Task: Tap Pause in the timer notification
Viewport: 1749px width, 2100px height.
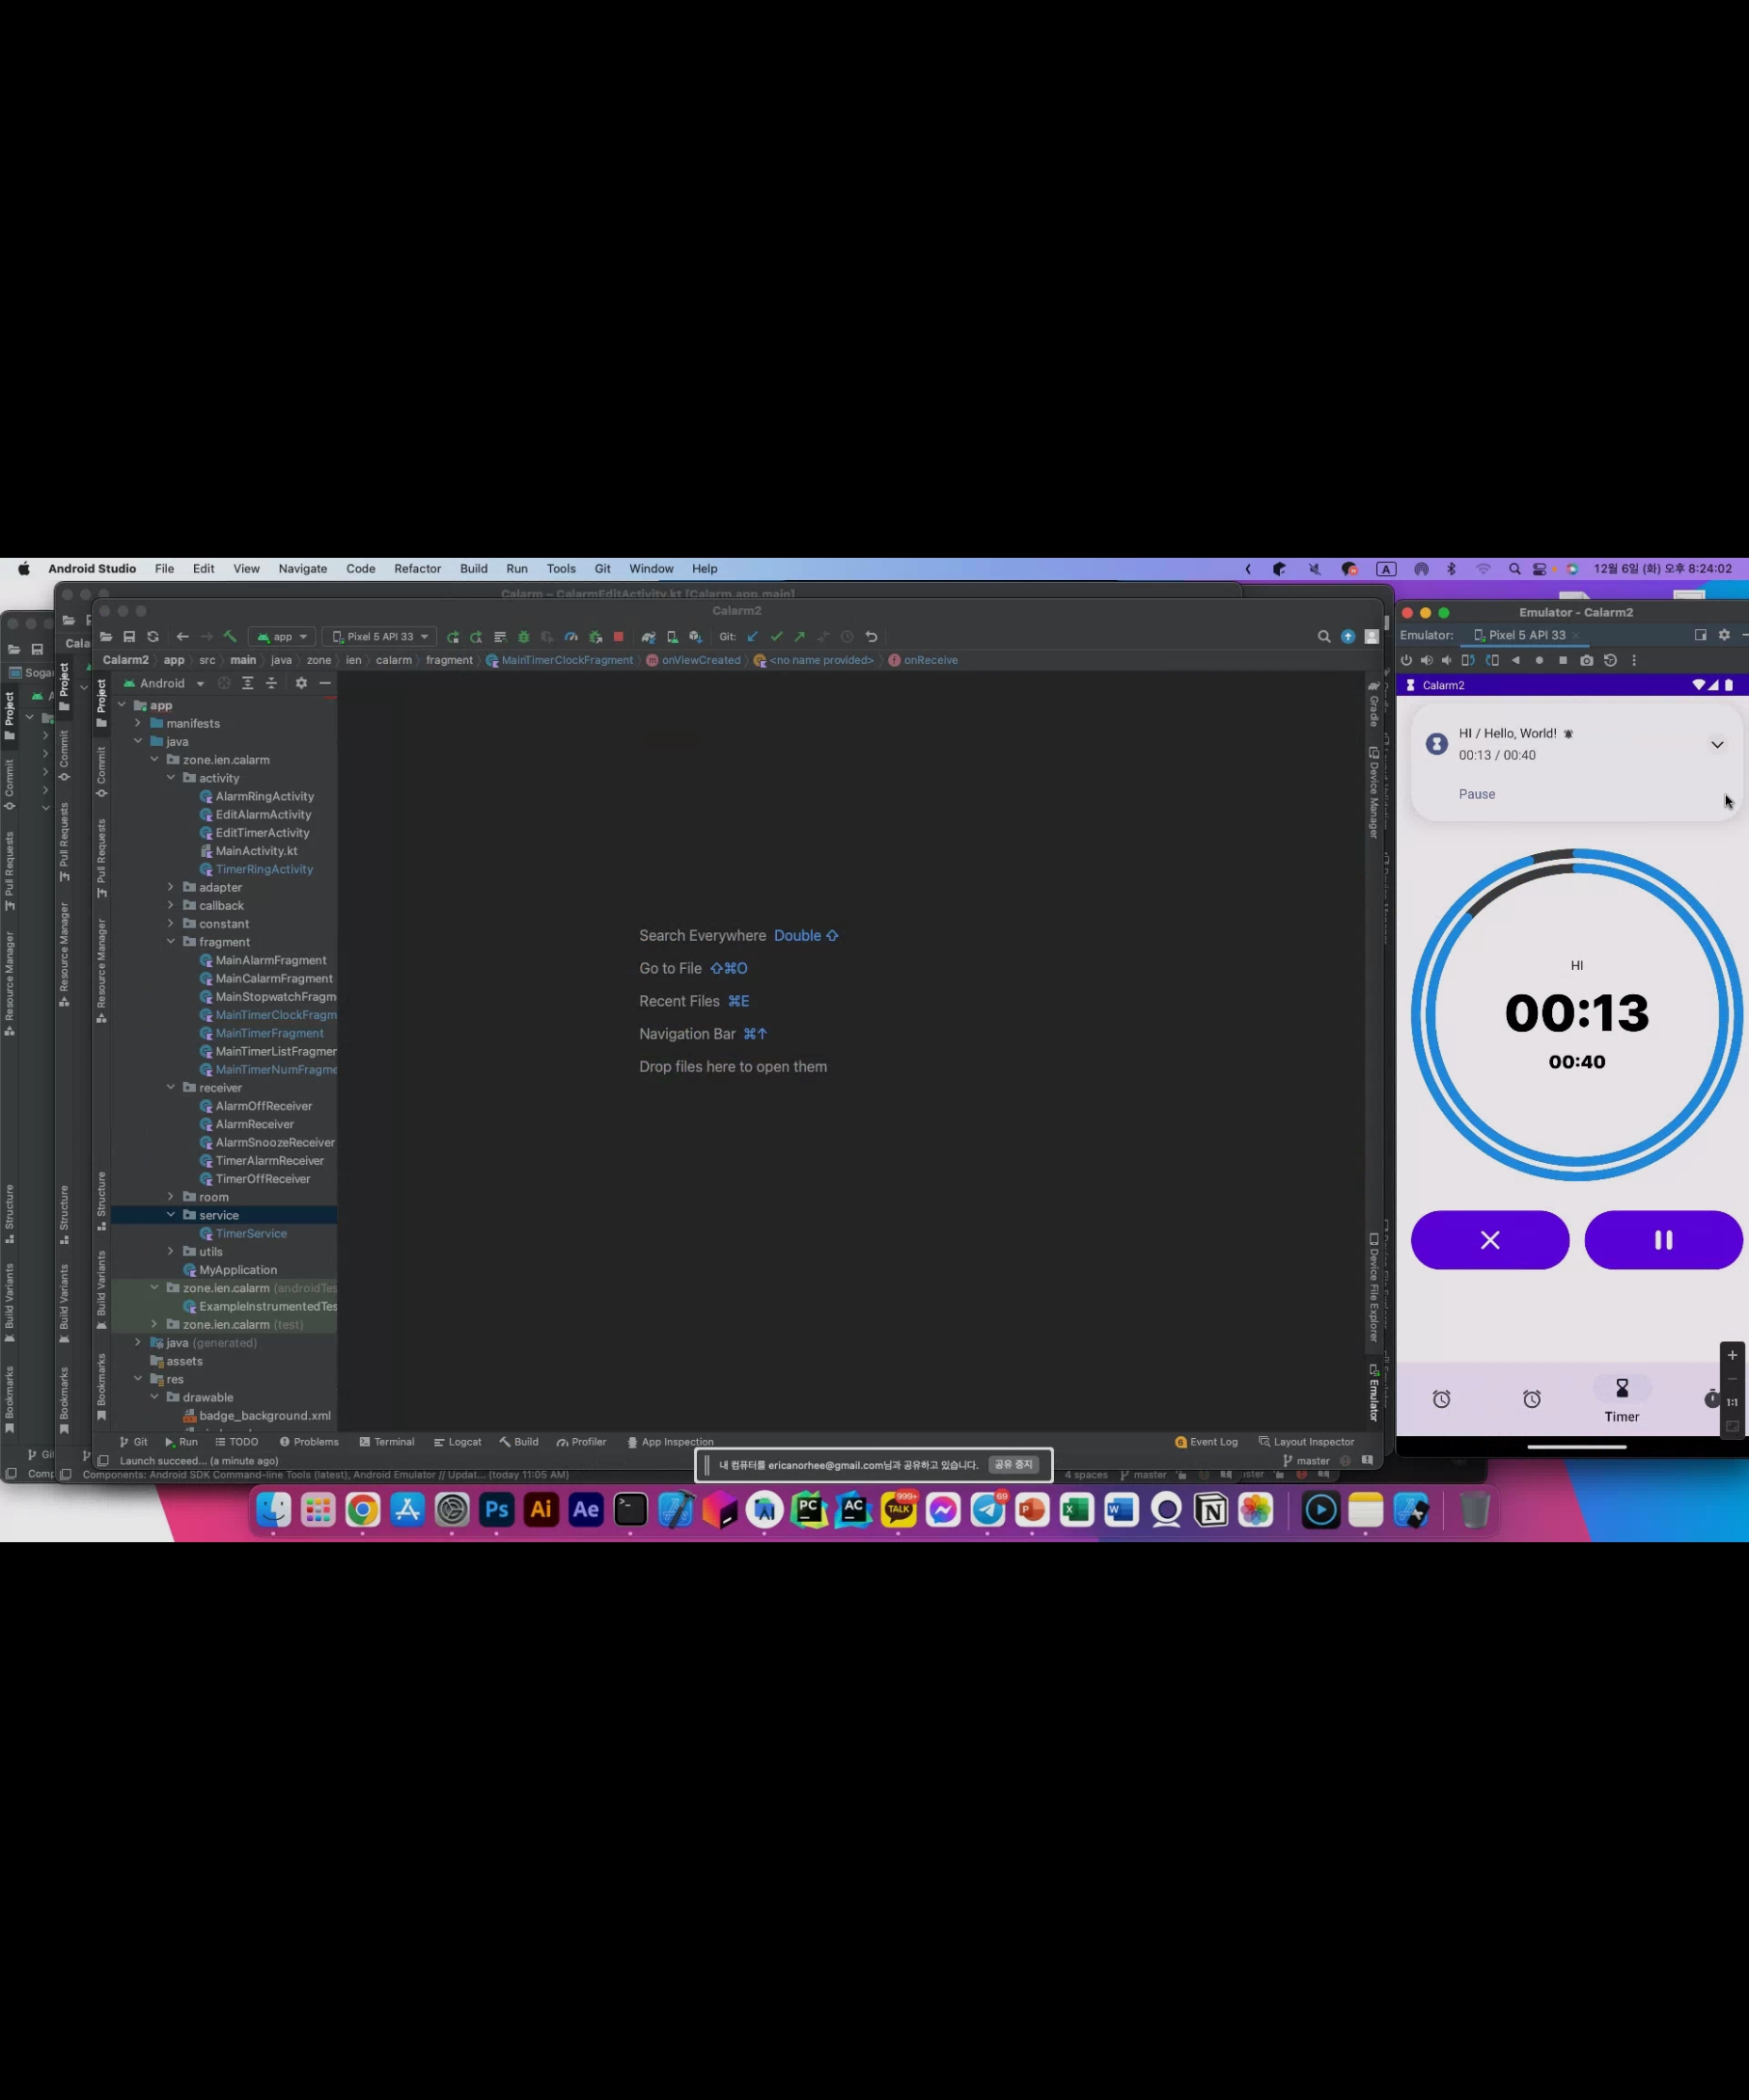Action: coord(1477,794)
